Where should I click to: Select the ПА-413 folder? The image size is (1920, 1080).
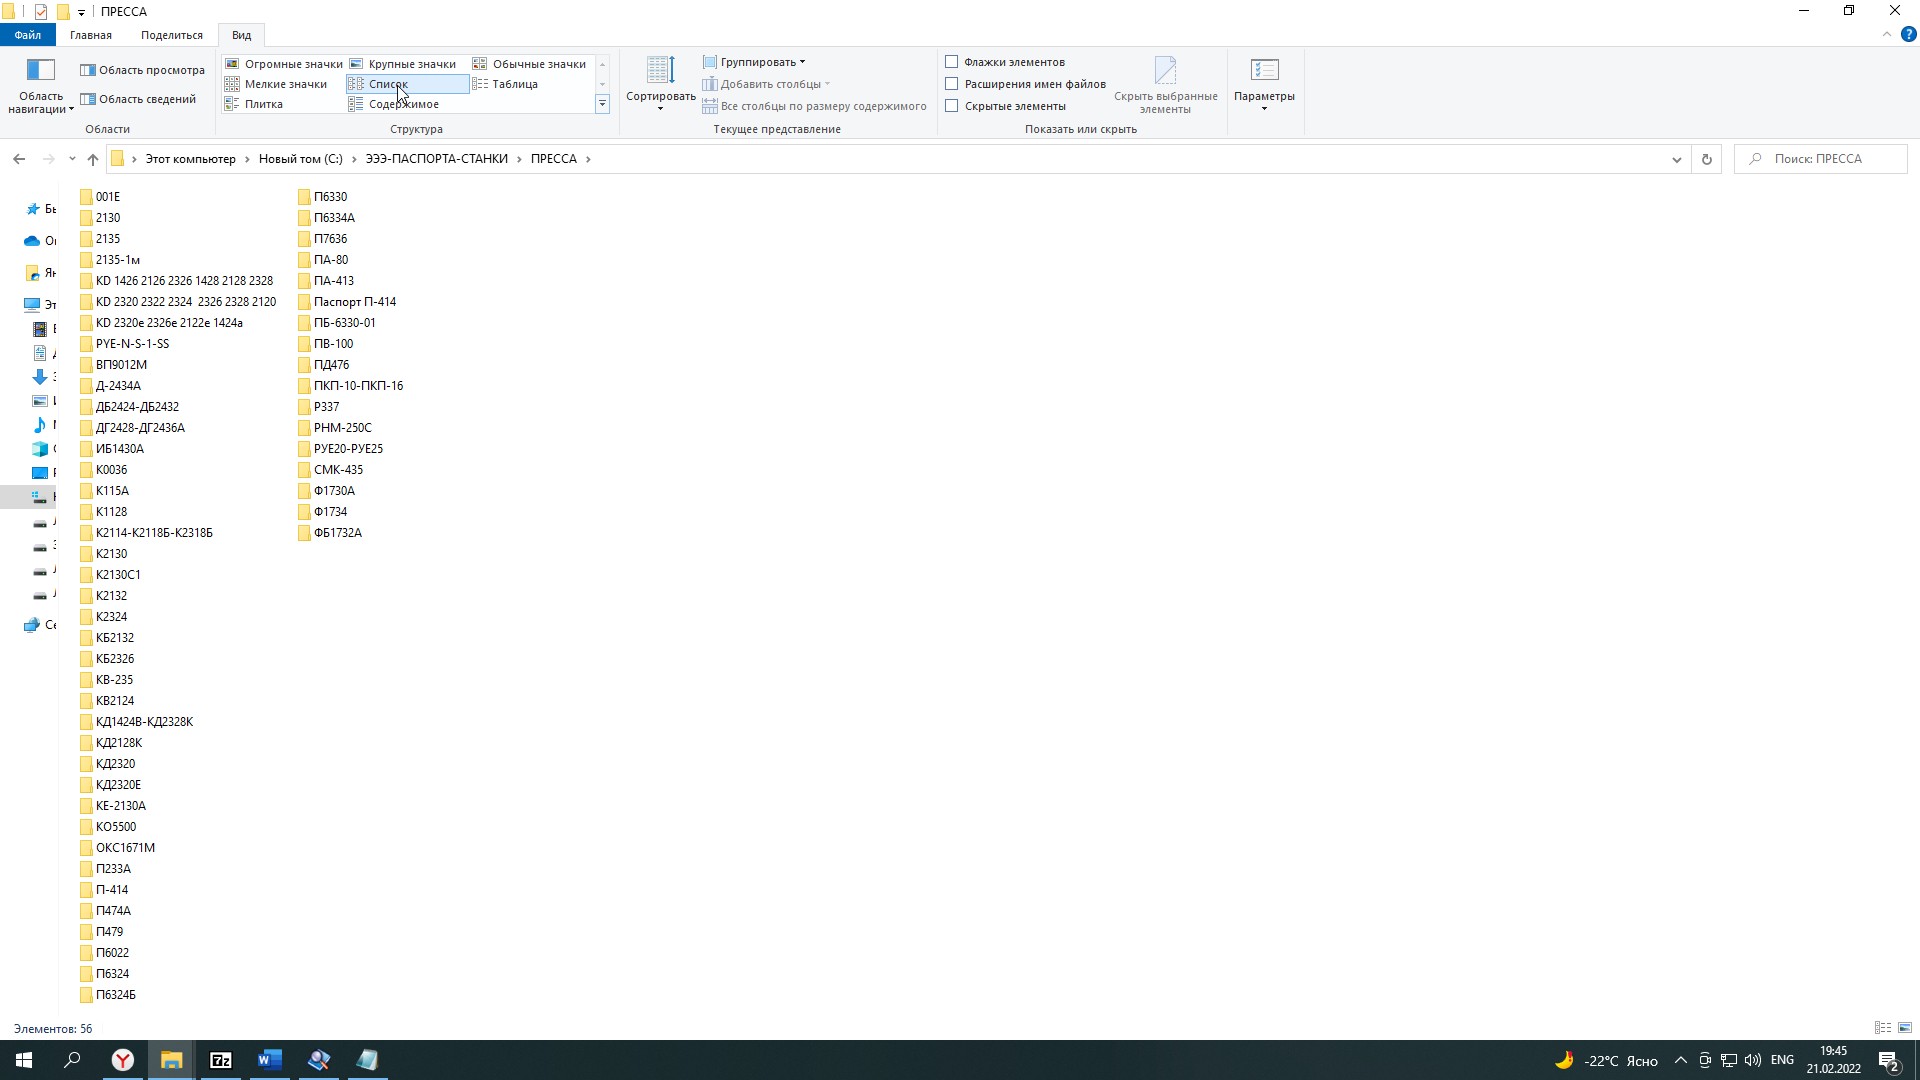pyautogui.click(x=333, y=281)
